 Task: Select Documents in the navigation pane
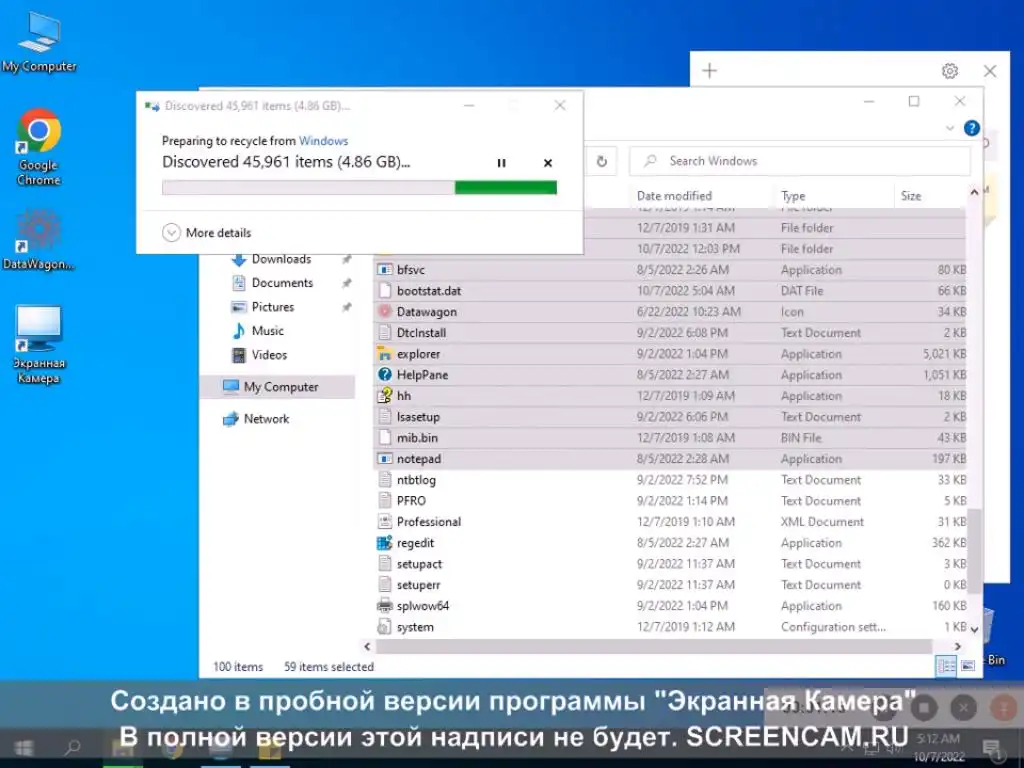282,283
